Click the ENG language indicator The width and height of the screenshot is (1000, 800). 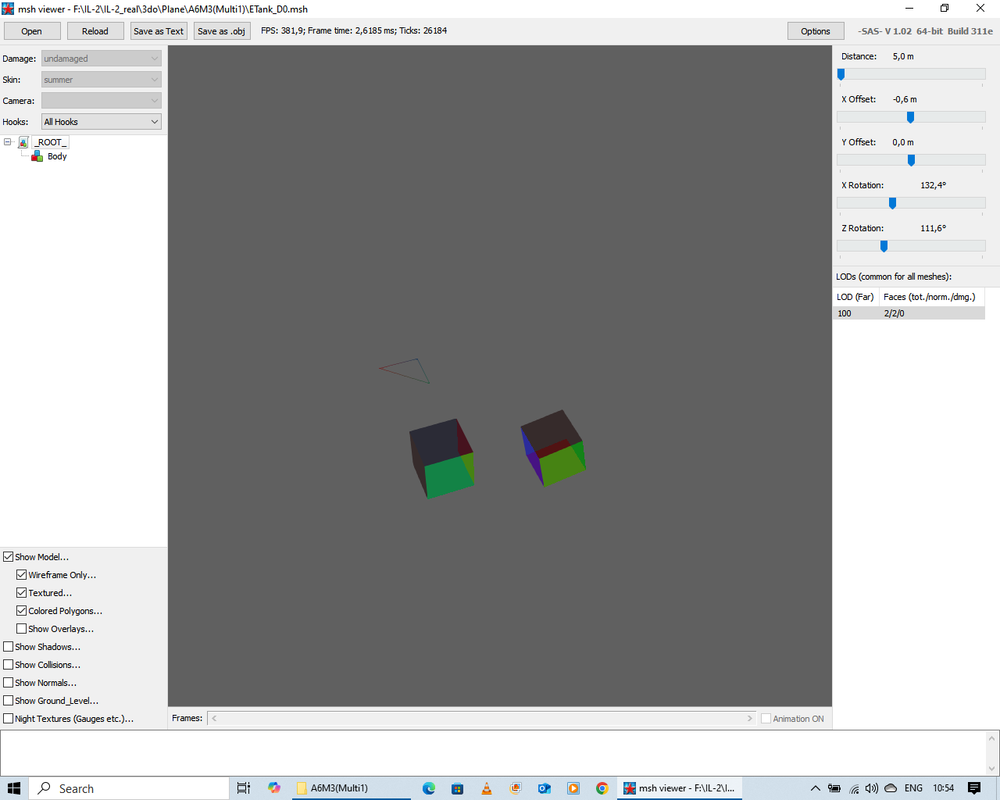(913, 789)
